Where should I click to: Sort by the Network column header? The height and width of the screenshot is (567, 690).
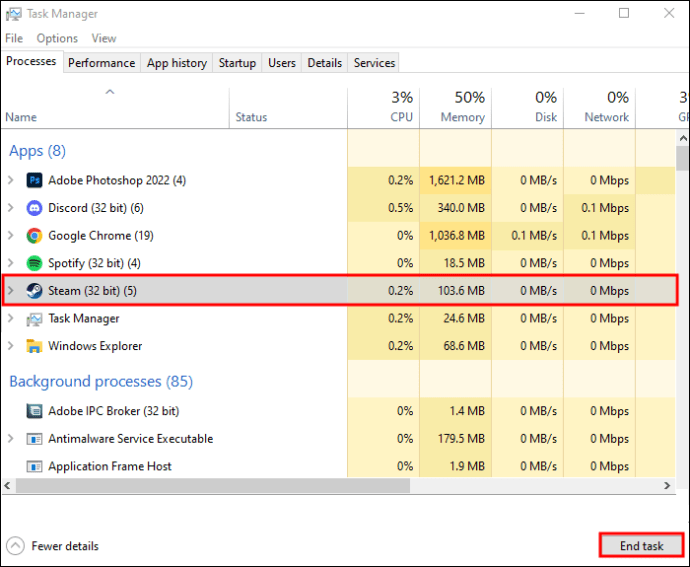point(600,107)
